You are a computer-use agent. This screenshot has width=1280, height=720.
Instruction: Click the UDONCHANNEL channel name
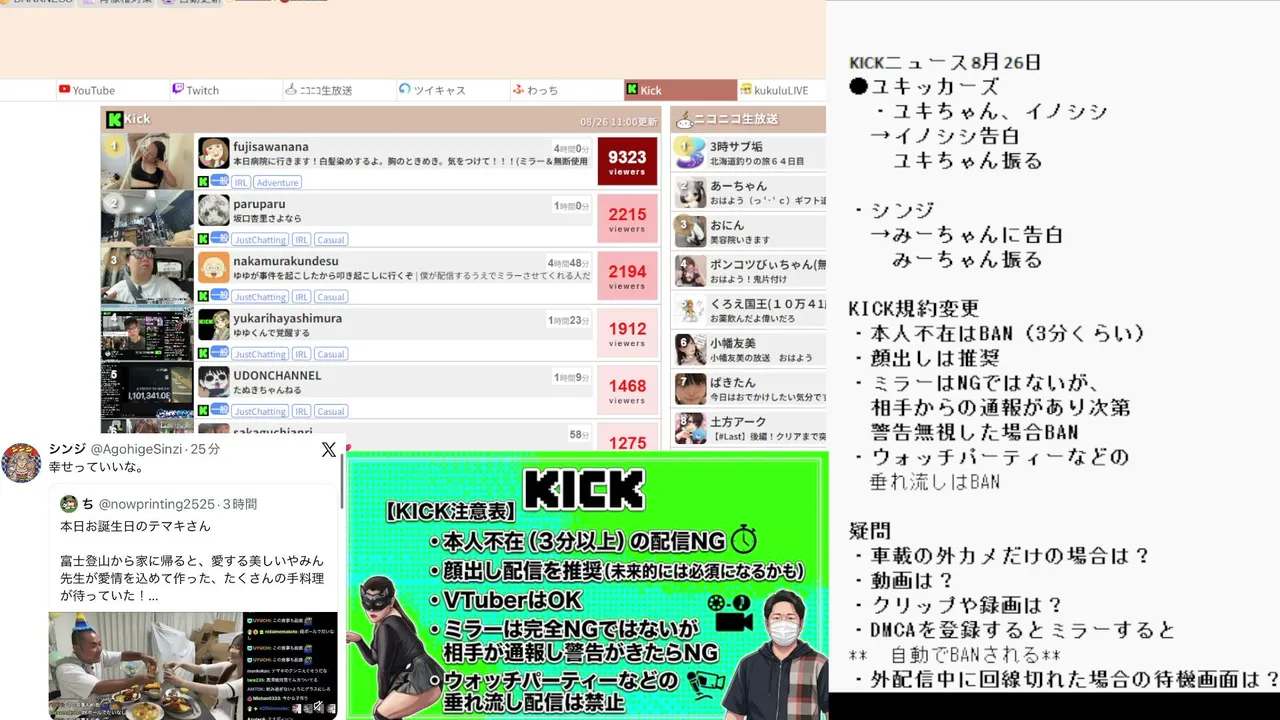coord(278,375)
